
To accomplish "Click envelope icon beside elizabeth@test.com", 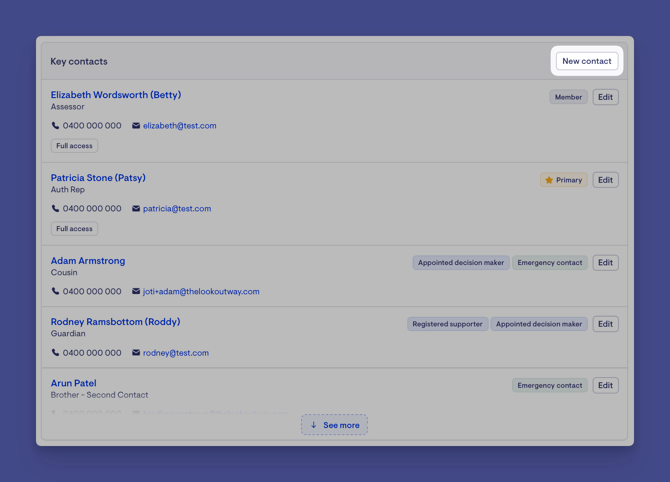I will (x=136, y=126).
